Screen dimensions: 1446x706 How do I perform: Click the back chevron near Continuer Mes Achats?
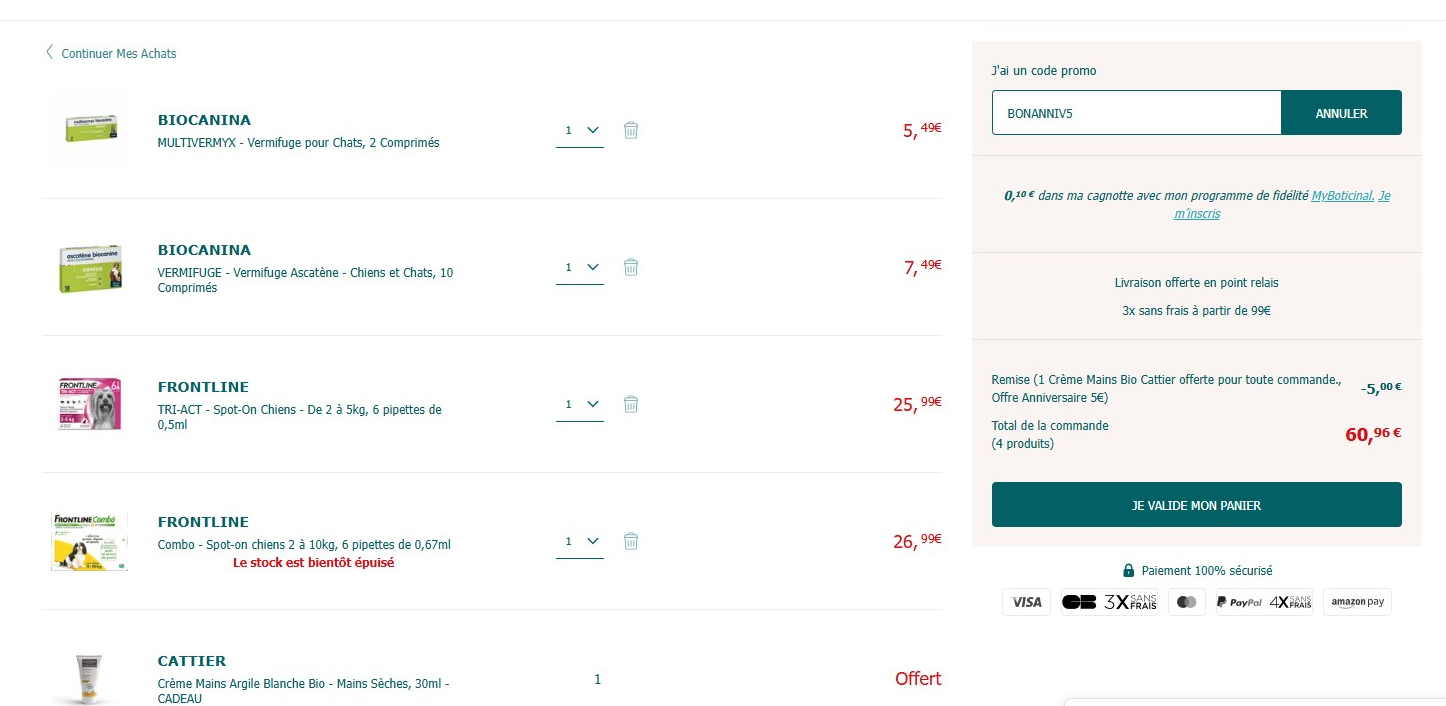coord(49,52)
